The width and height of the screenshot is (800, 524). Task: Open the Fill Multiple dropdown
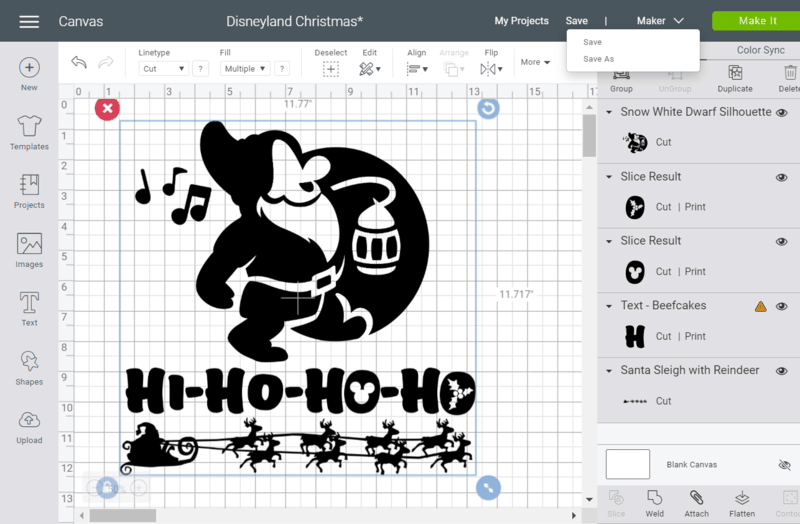[244, 69]
